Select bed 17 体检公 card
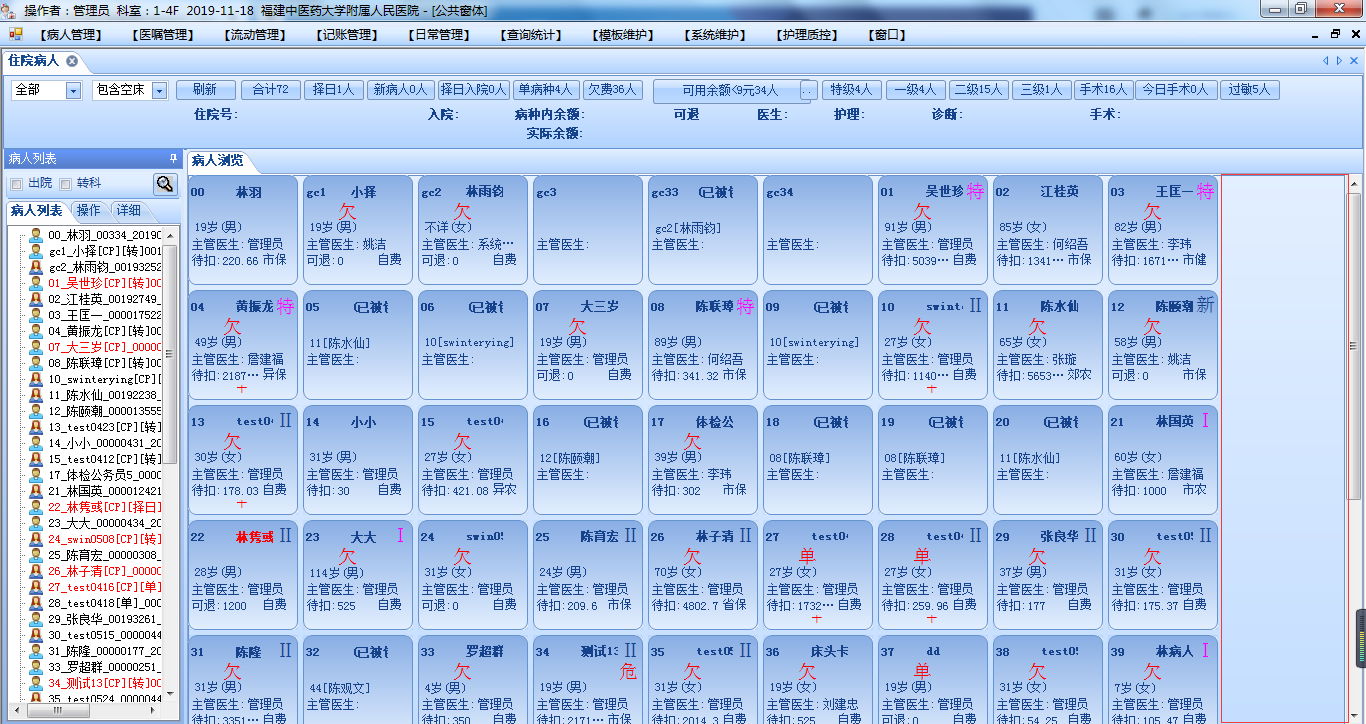1366x724 pixels. pyautogui.click(x=703, y=458)
